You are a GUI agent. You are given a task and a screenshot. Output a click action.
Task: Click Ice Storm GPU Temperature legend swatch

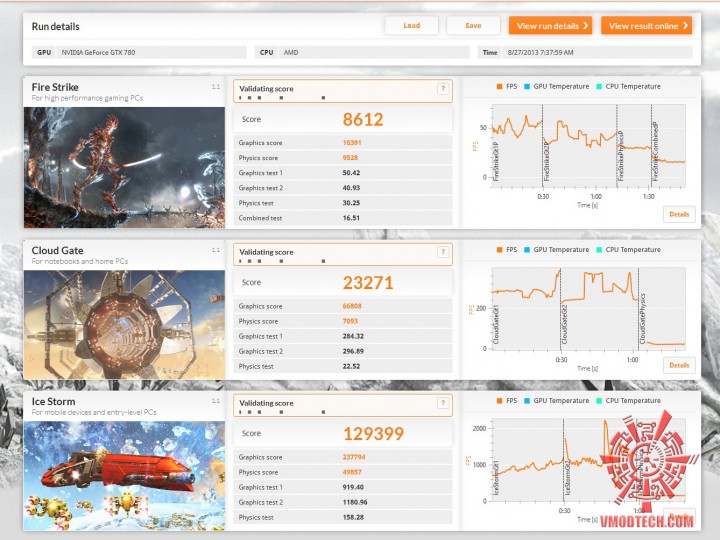527,401
